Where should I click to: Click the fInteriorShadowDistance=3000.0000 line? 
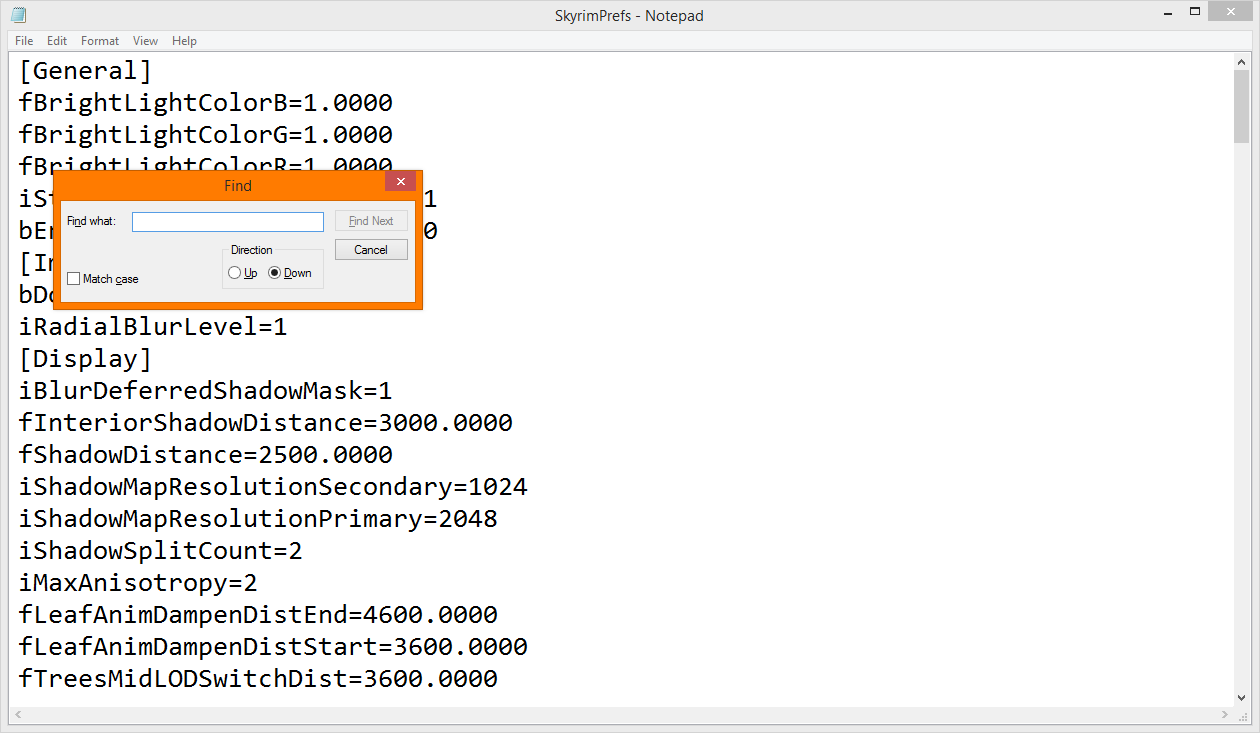tap(265, 423)
